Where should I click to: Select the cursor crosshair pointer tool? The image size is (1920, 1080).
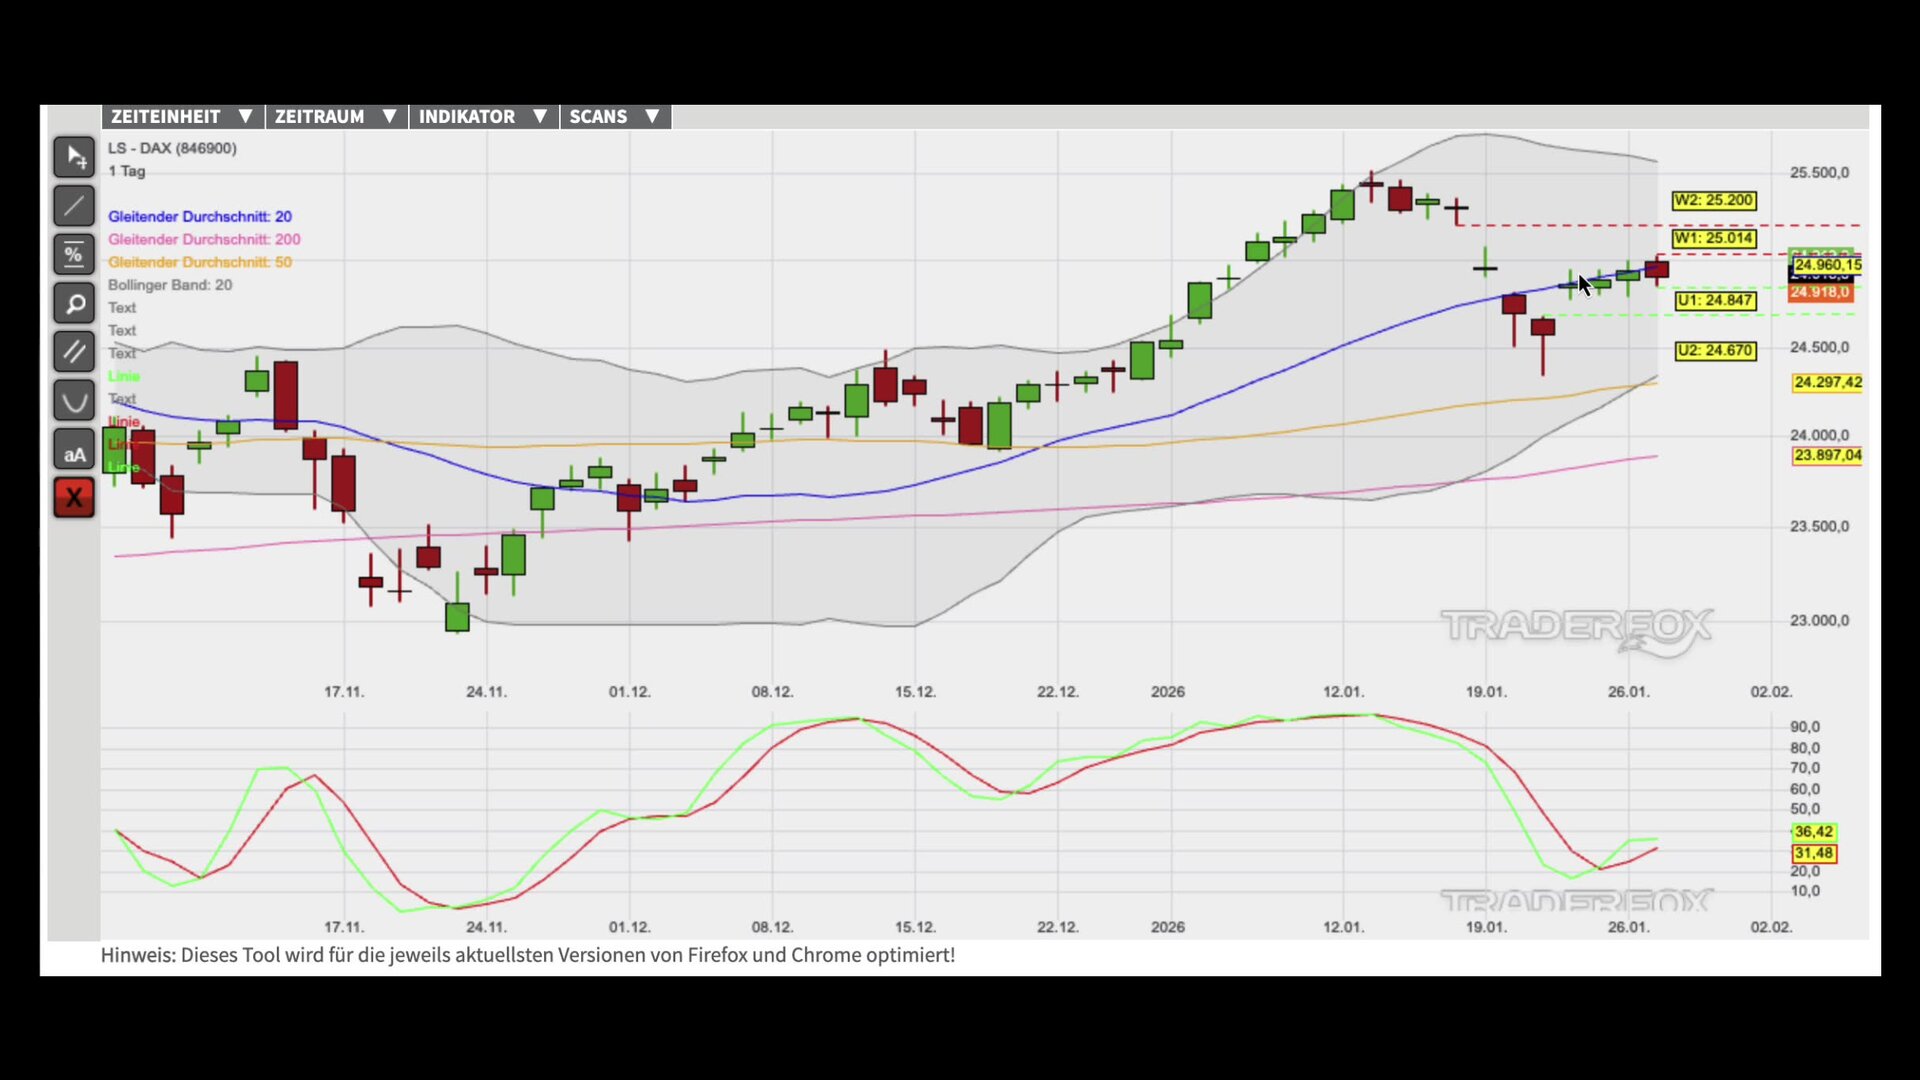pos(74,157)
